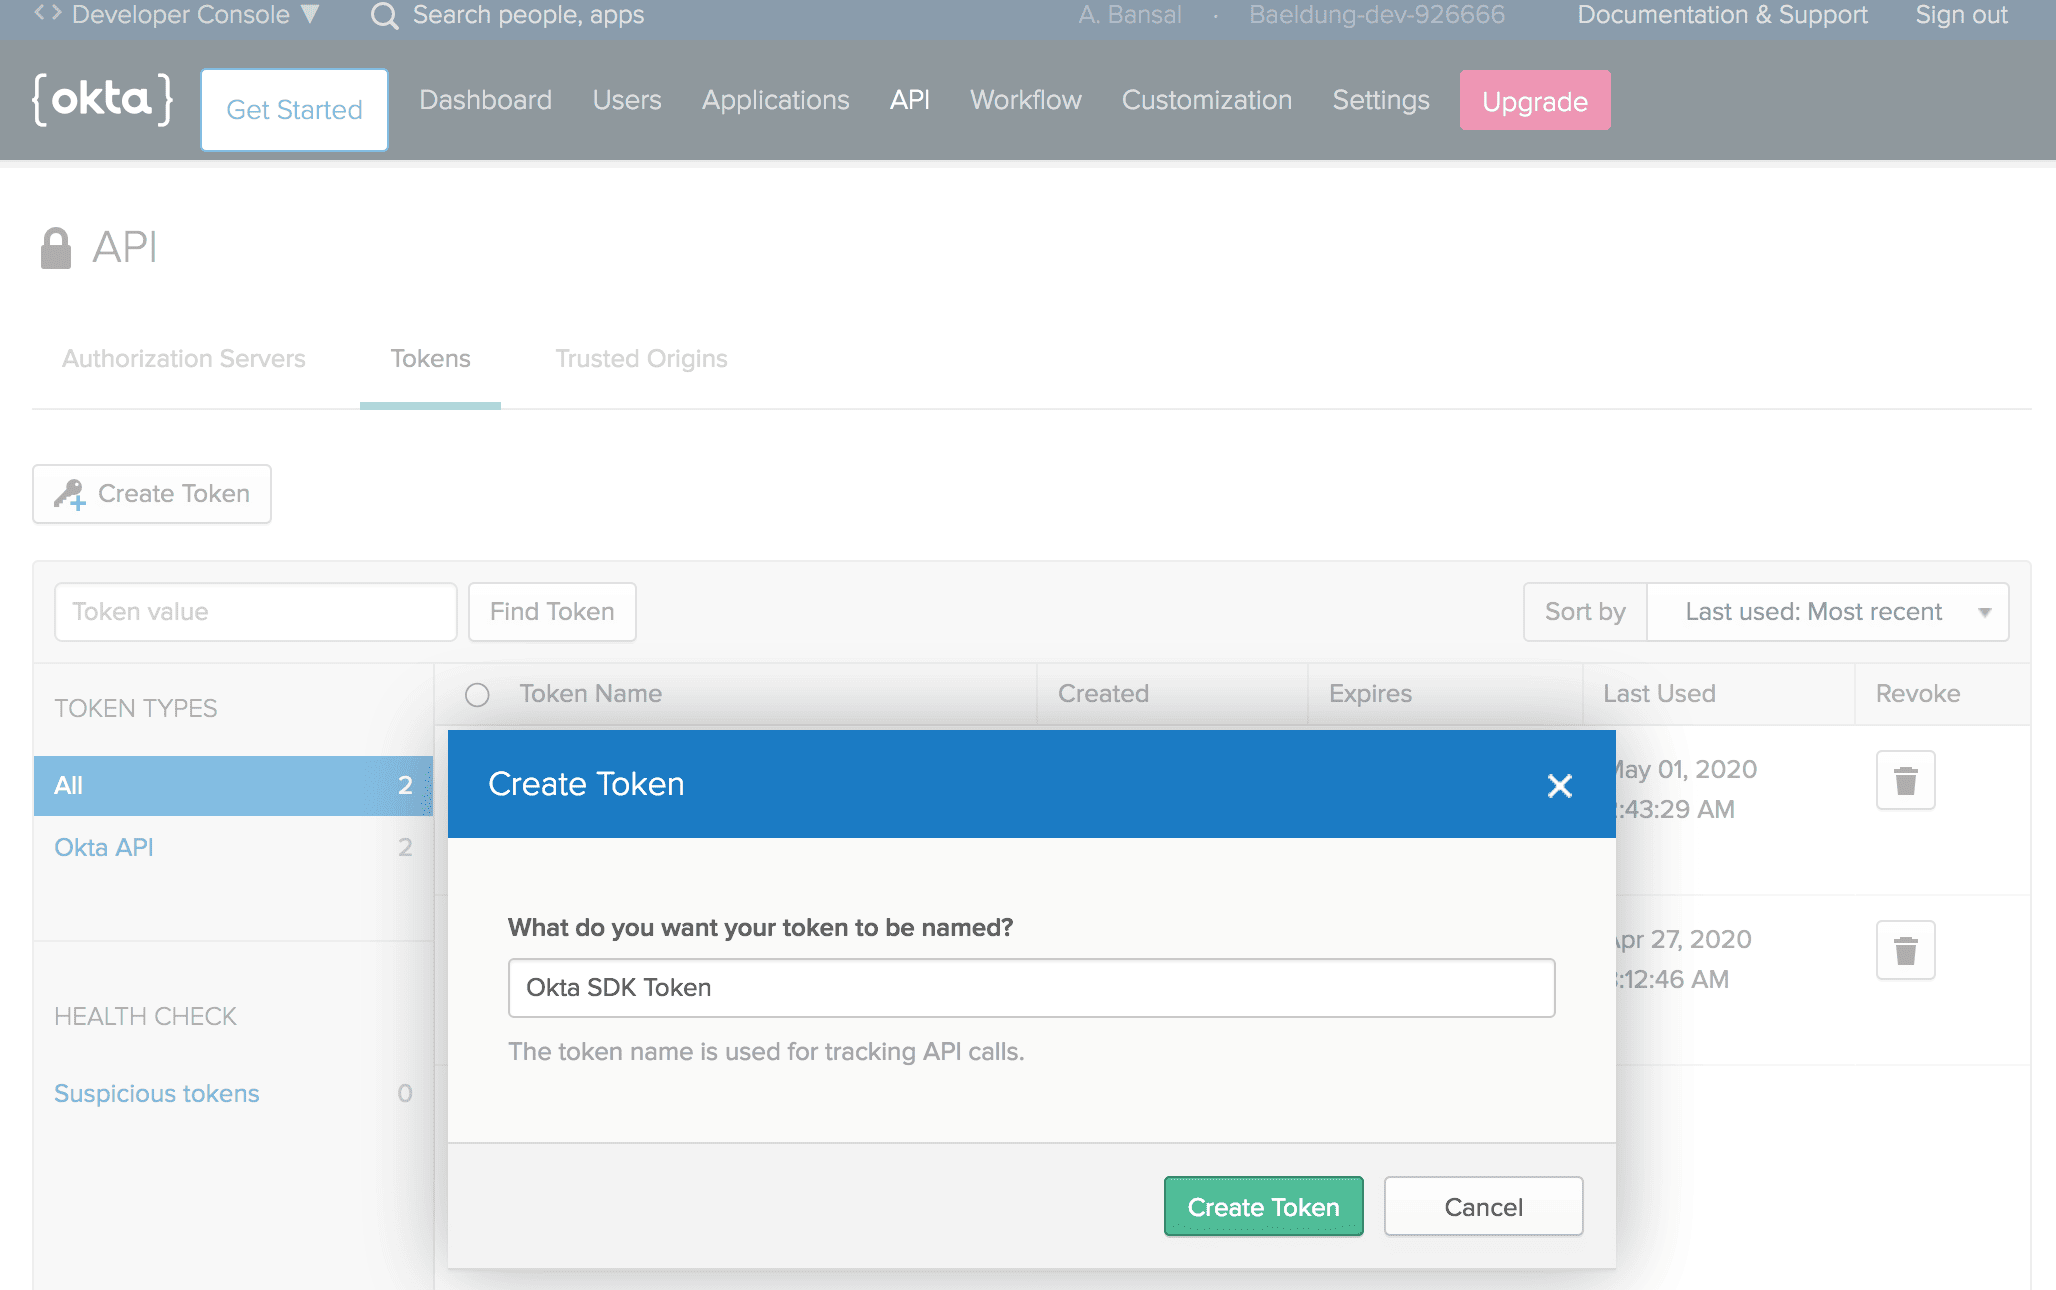Focus the token name text field

tap(1031, 988)
